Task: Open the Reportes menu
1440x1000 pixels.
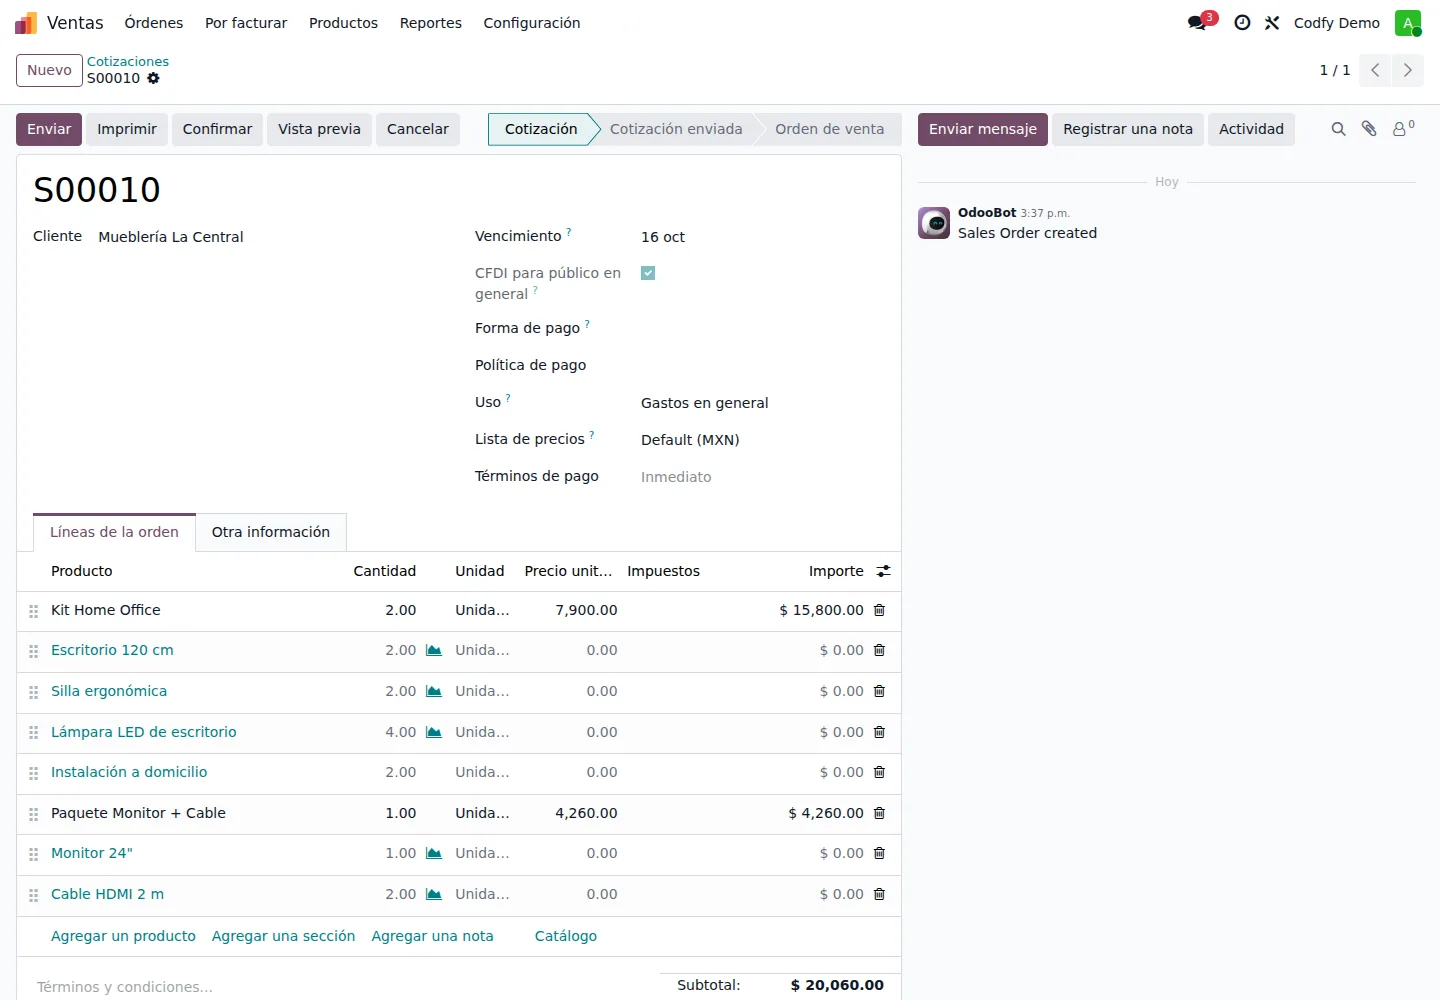Action: pyautogui.click(x=431, y=23)
